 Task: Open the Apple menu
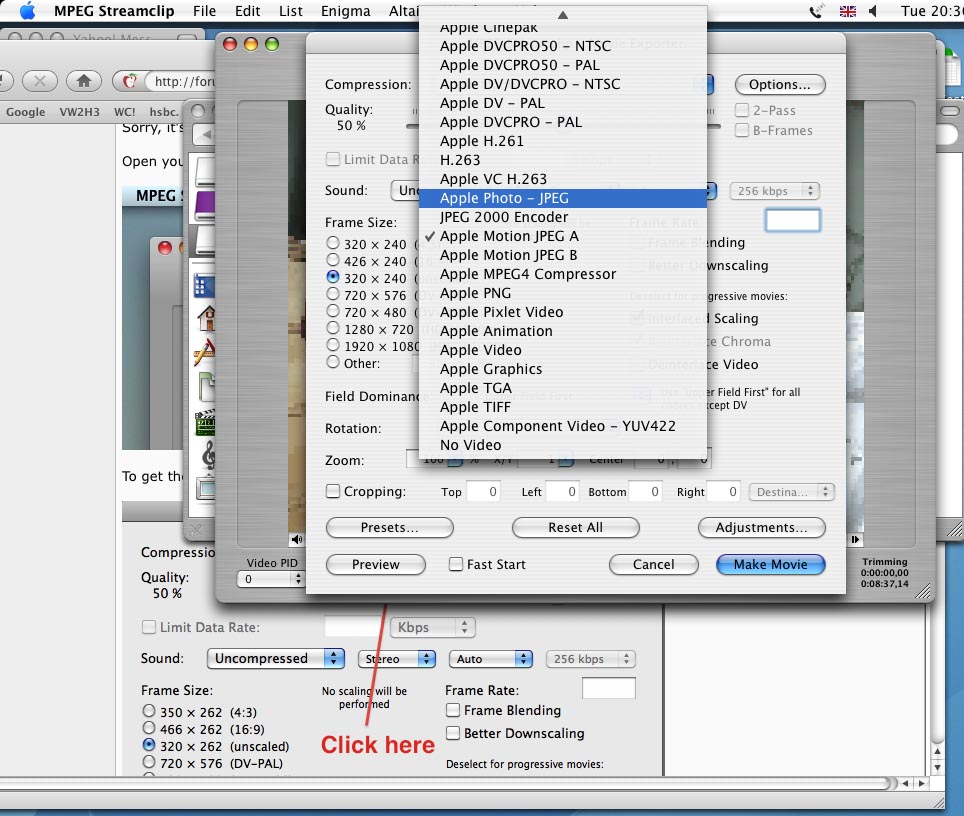27,11
